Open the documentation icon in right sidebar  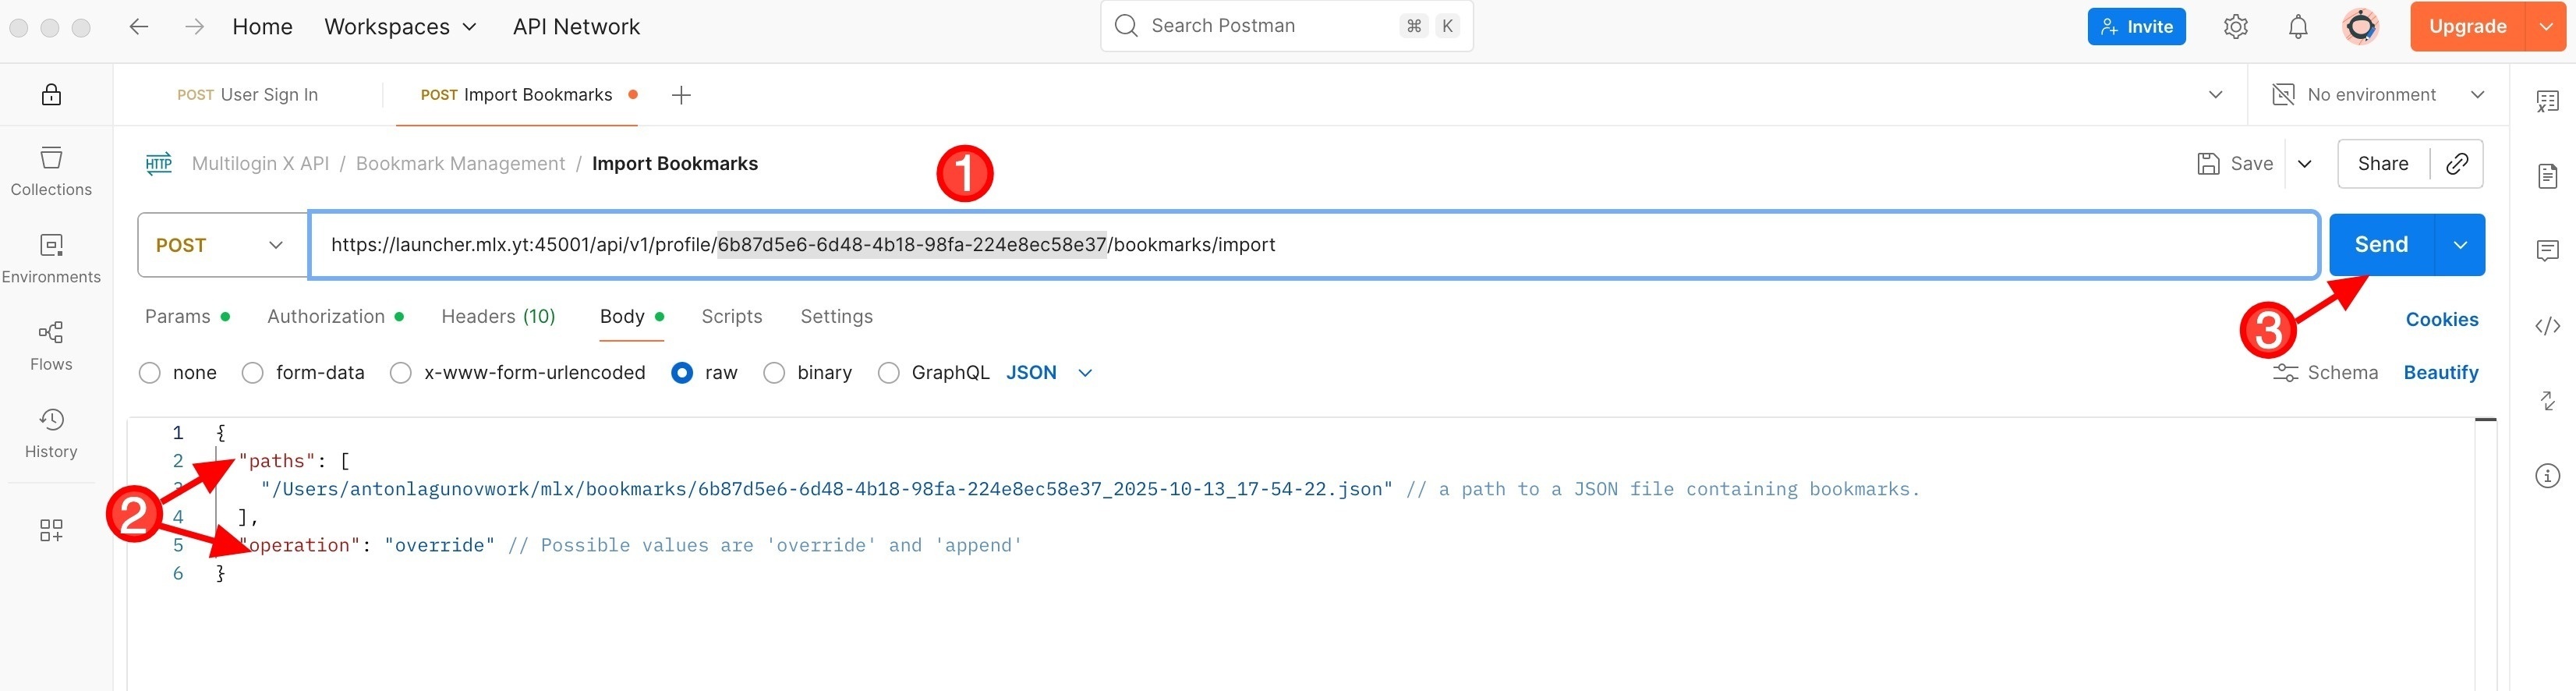[x=2548, y=176]
